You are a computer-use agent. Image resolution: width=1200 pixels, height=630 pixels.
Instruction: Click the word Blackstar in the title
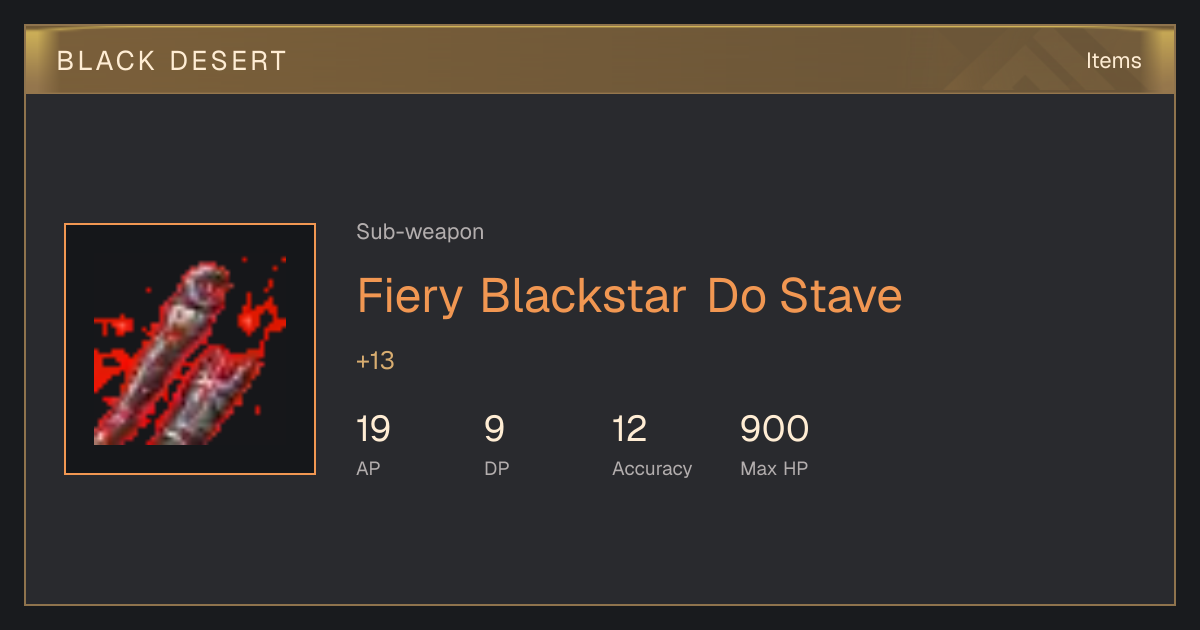click(x=583, y=296)
